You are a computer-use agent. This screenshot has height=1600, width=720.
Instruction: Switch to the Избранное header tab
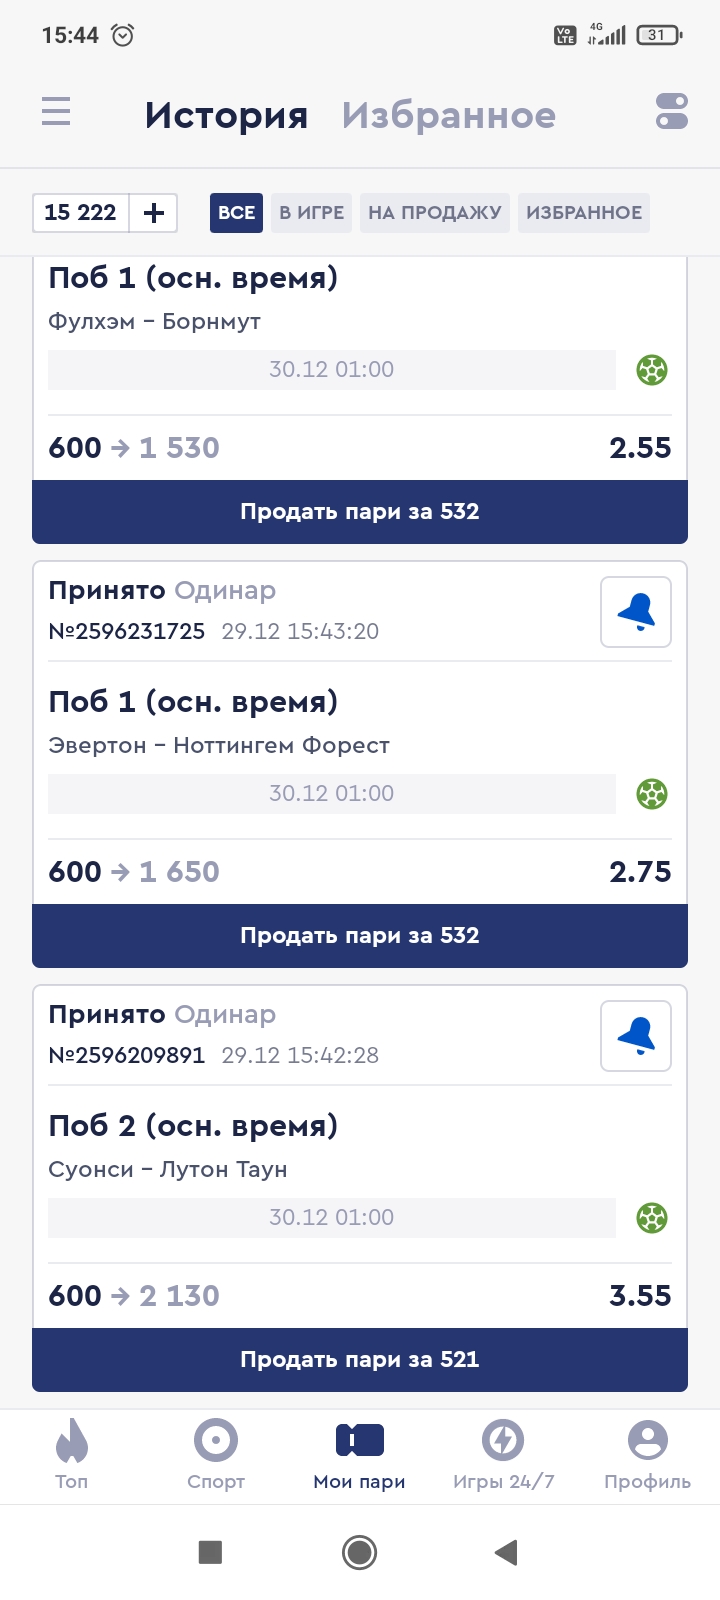449,116
